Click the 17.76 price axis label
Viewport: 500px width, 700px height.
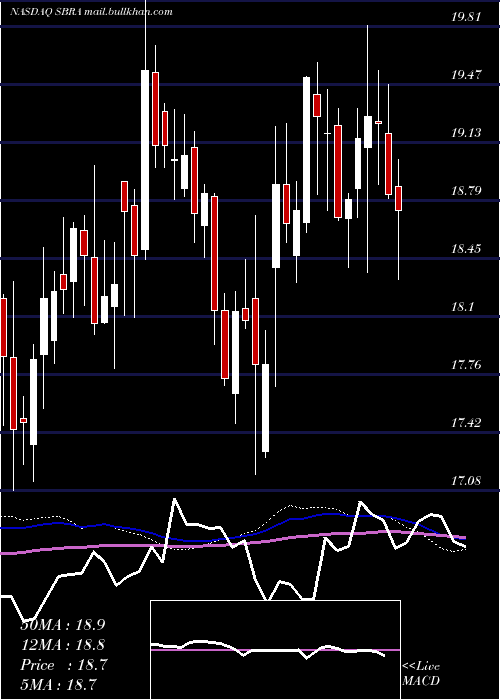pos(466,365)
